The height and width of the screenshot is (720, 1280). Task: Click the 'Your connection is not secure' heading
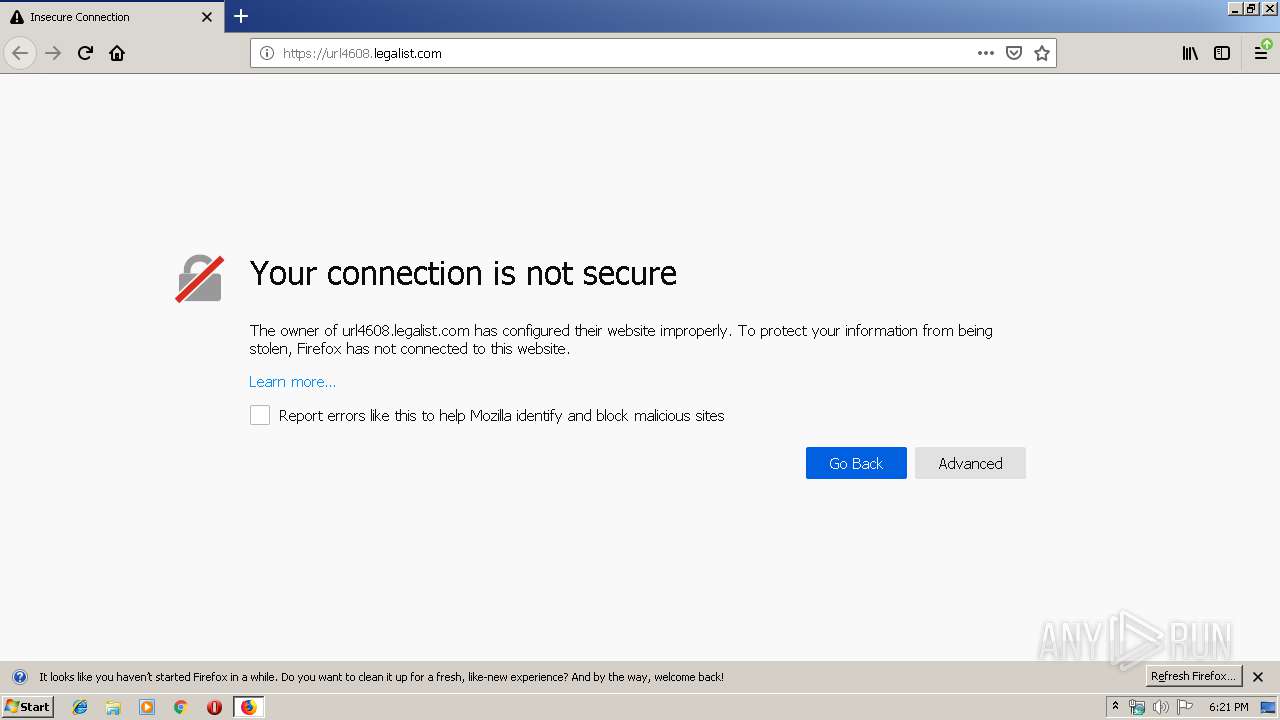pos(463,273)
